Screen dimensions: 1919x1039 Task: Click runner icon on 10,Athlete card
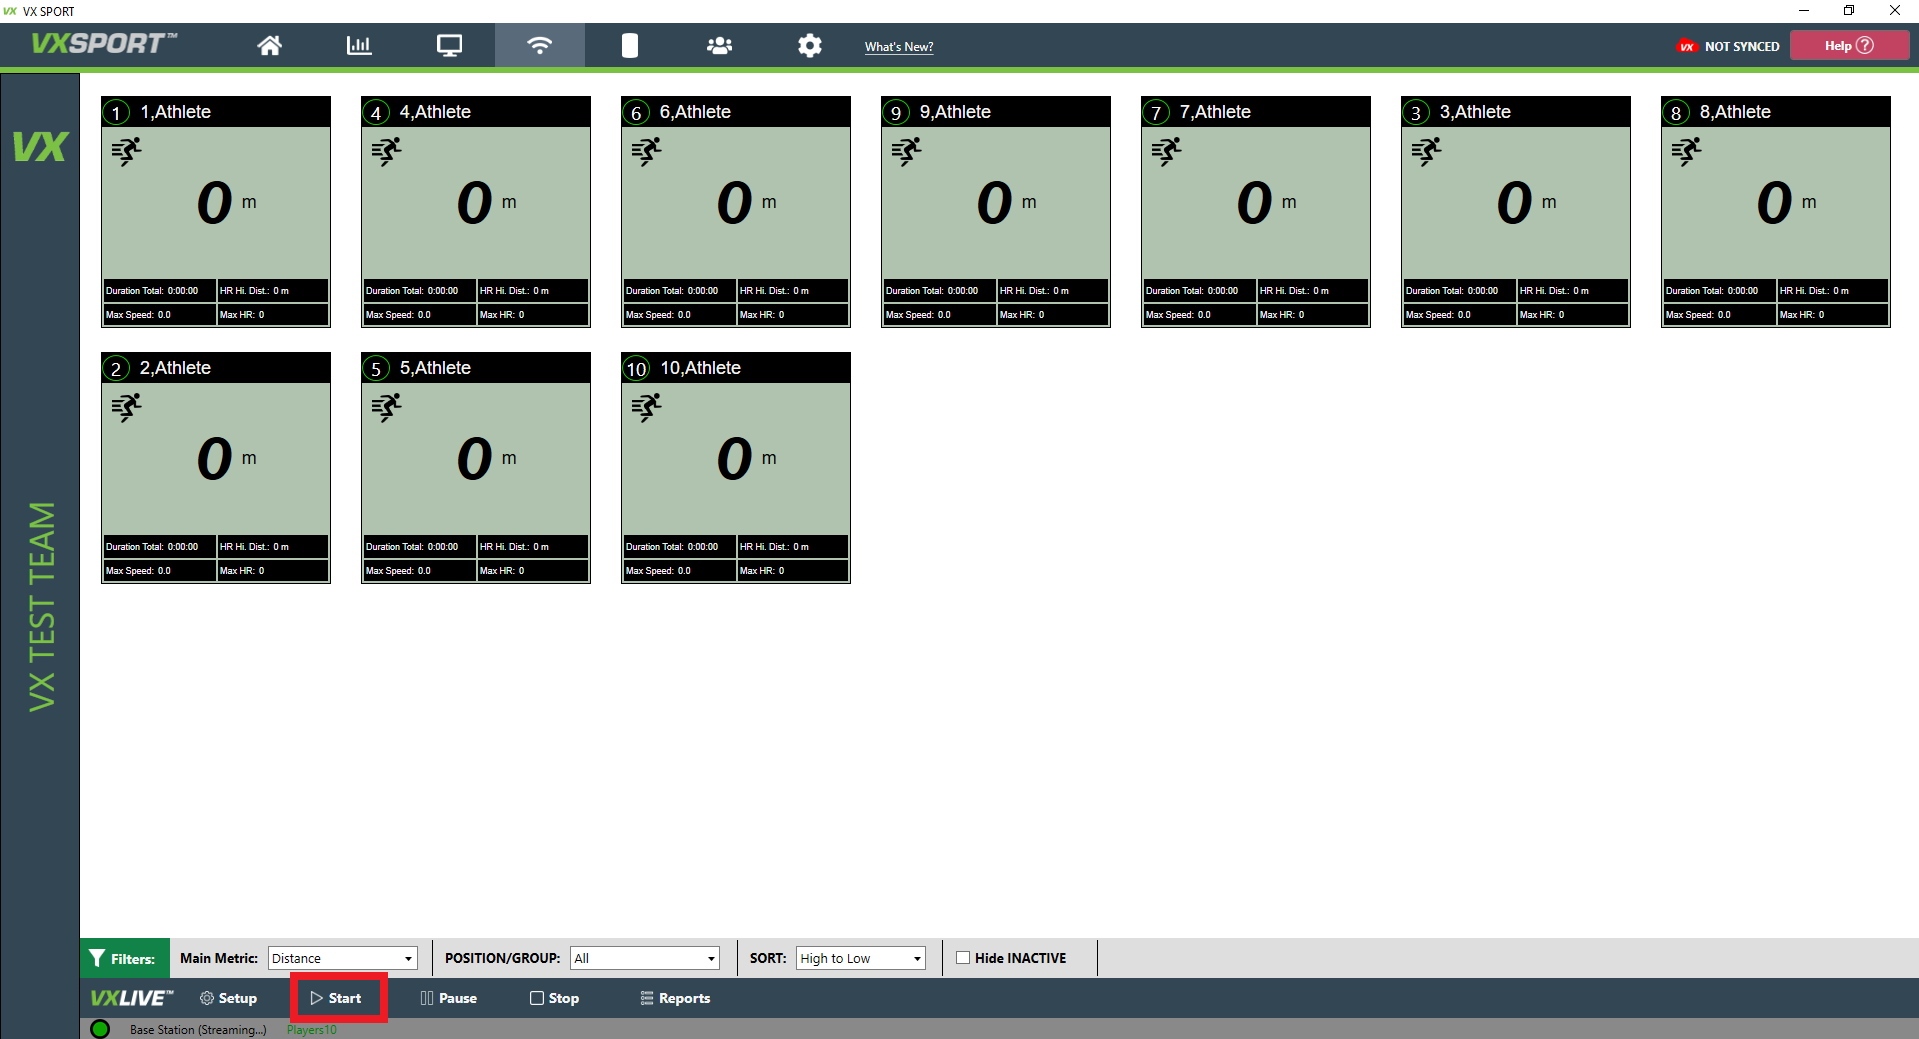pyautogui.click(x=646, y=408)
